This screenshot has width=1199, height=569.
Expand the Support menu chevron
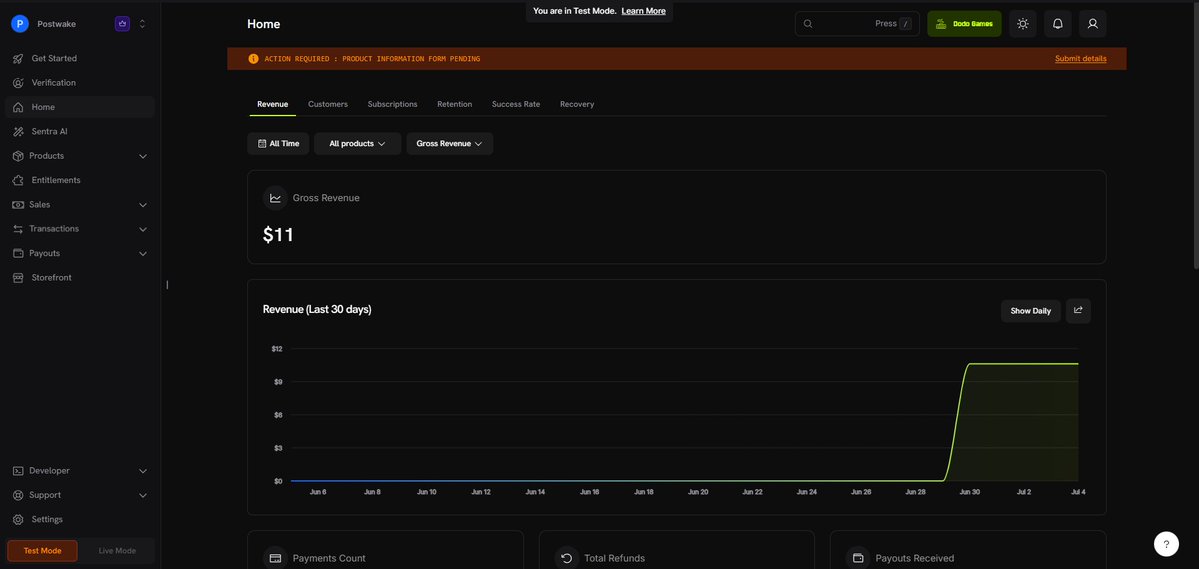[x=143, y=496]
